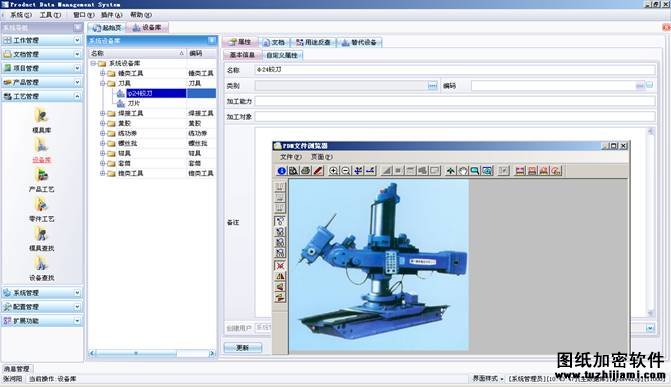Click the zoom in magnifier icon
Screen dimensions: 671x387
point(333,171)
